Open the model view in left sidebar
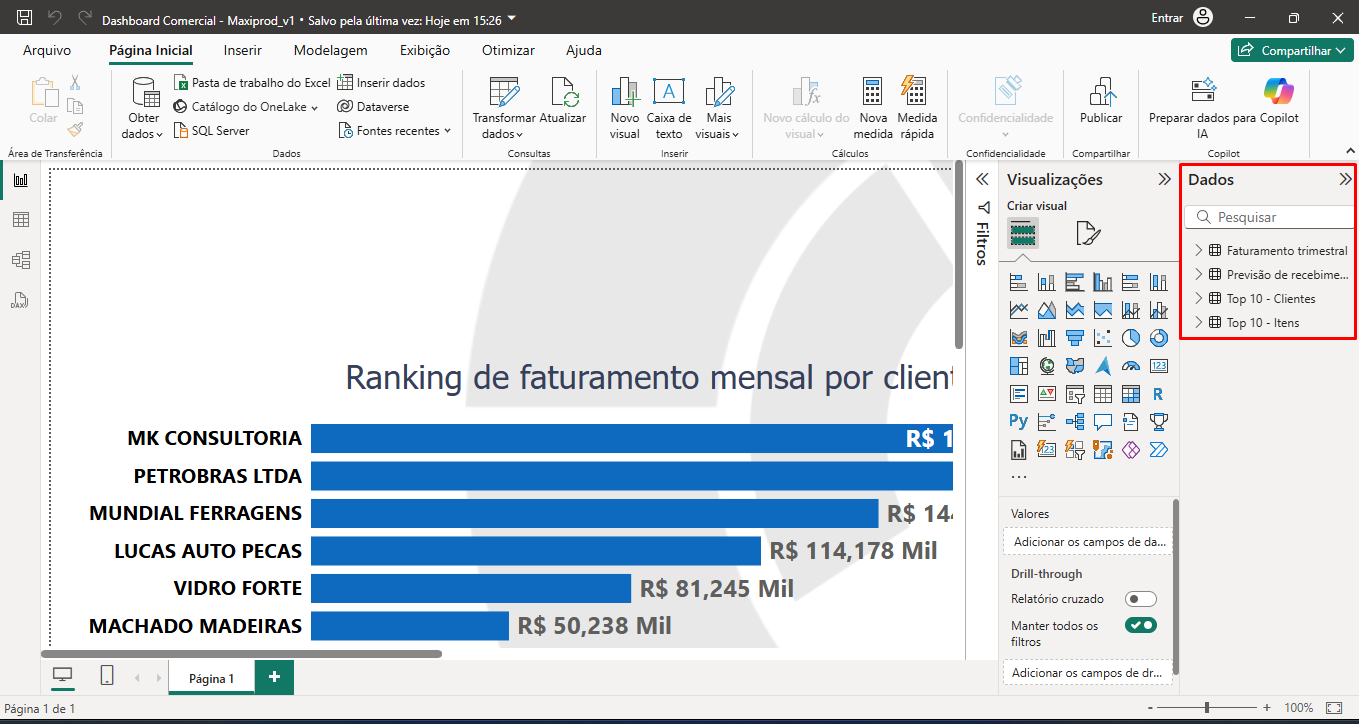Screen dimensions: 1359x724 pyautogui.click(x=20, y=260)
